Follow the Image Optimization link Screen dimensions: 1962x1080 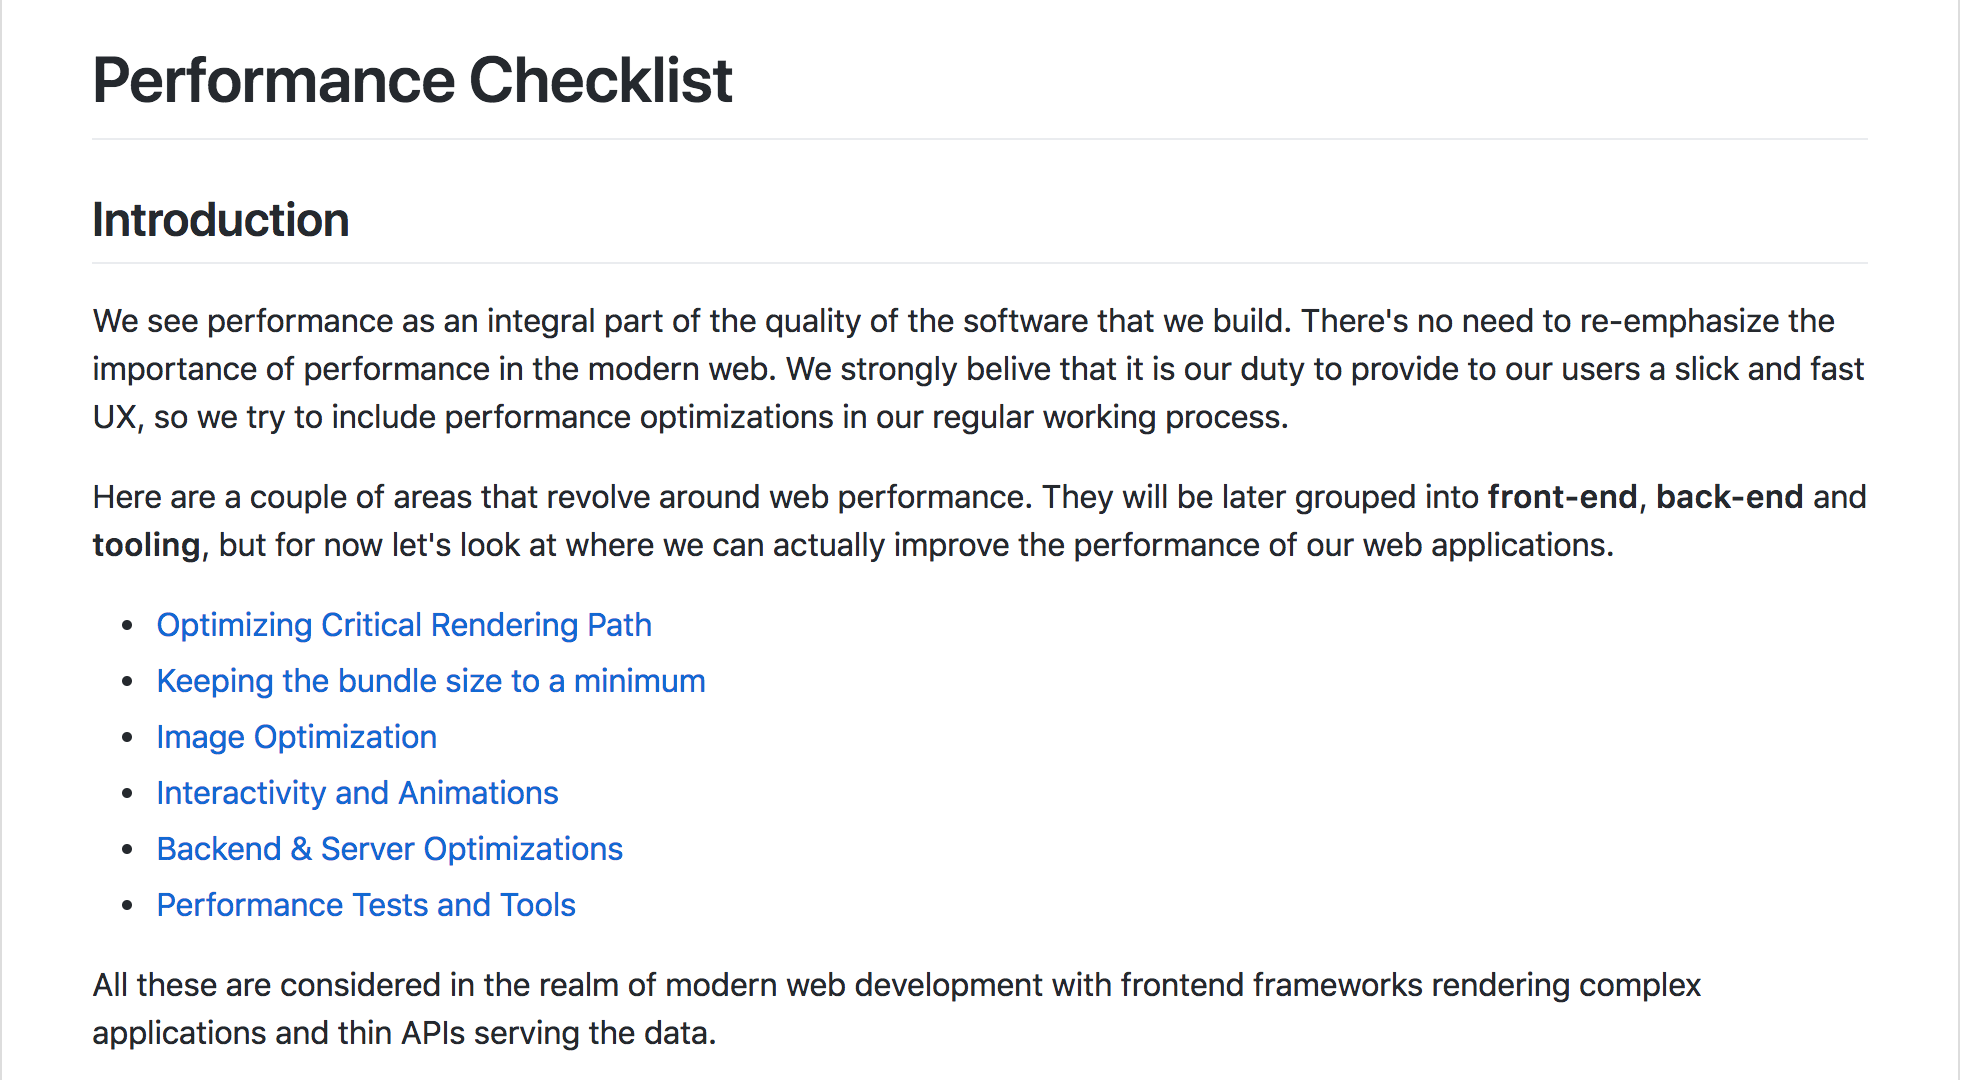pos(297,737)
